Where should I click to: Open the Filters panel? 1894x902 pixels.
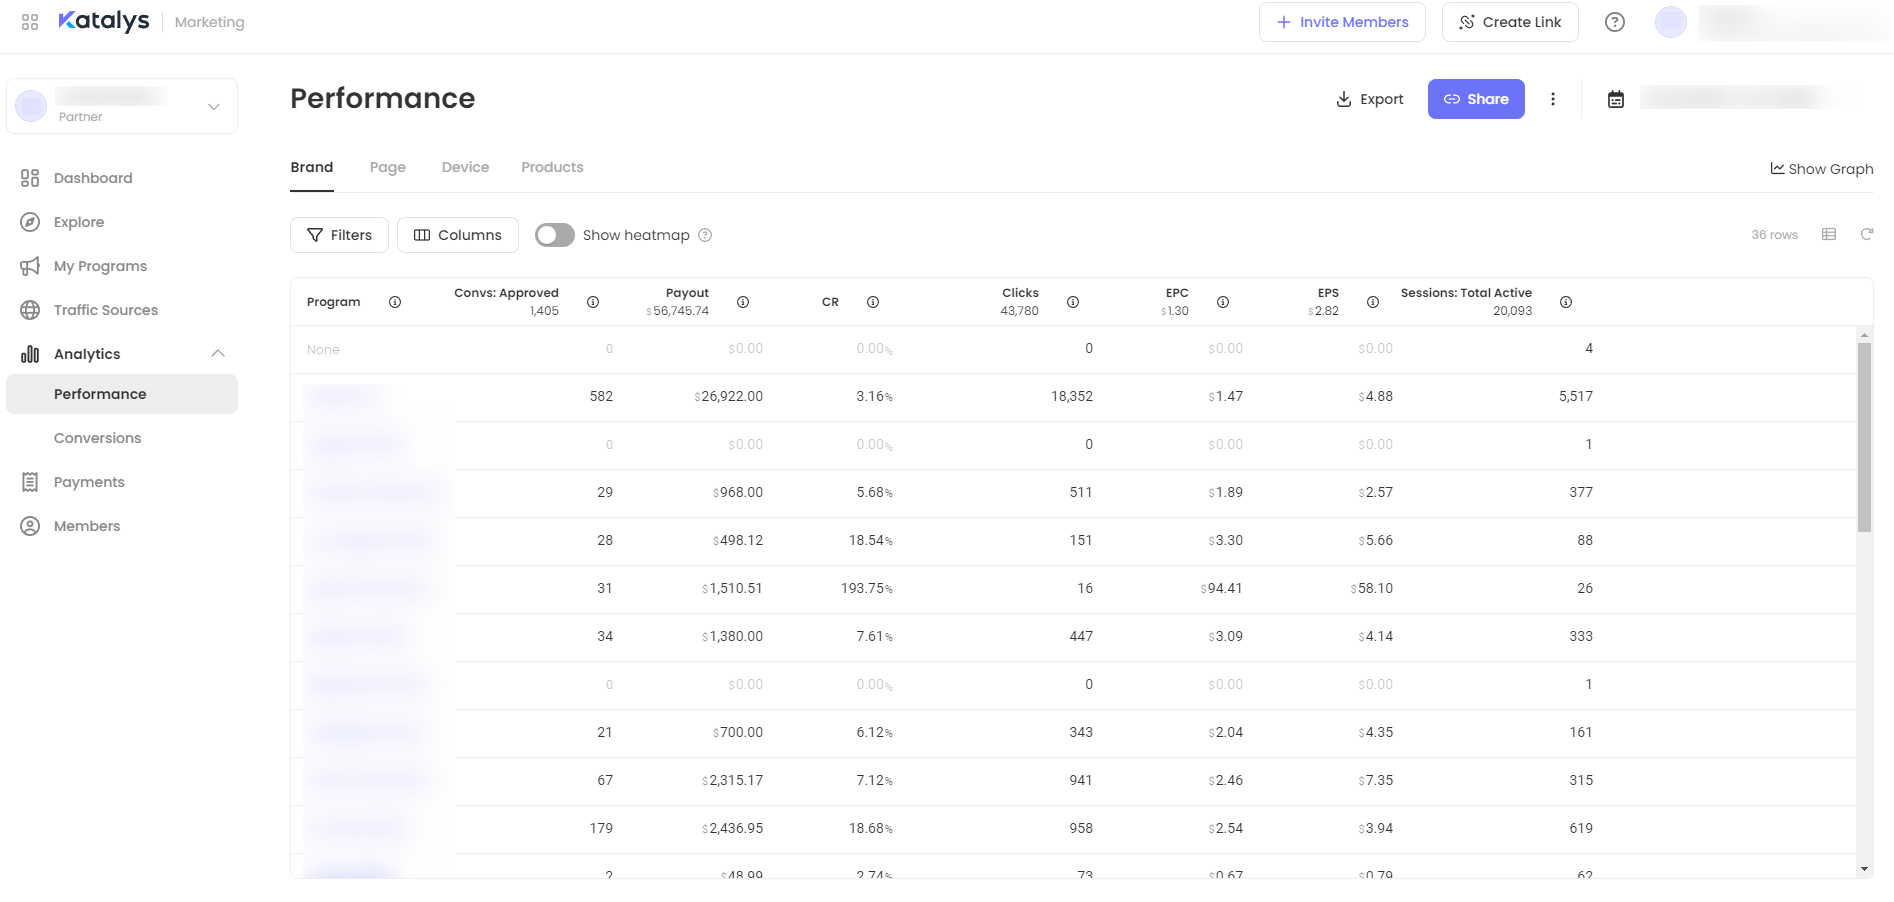click(339, 235)
